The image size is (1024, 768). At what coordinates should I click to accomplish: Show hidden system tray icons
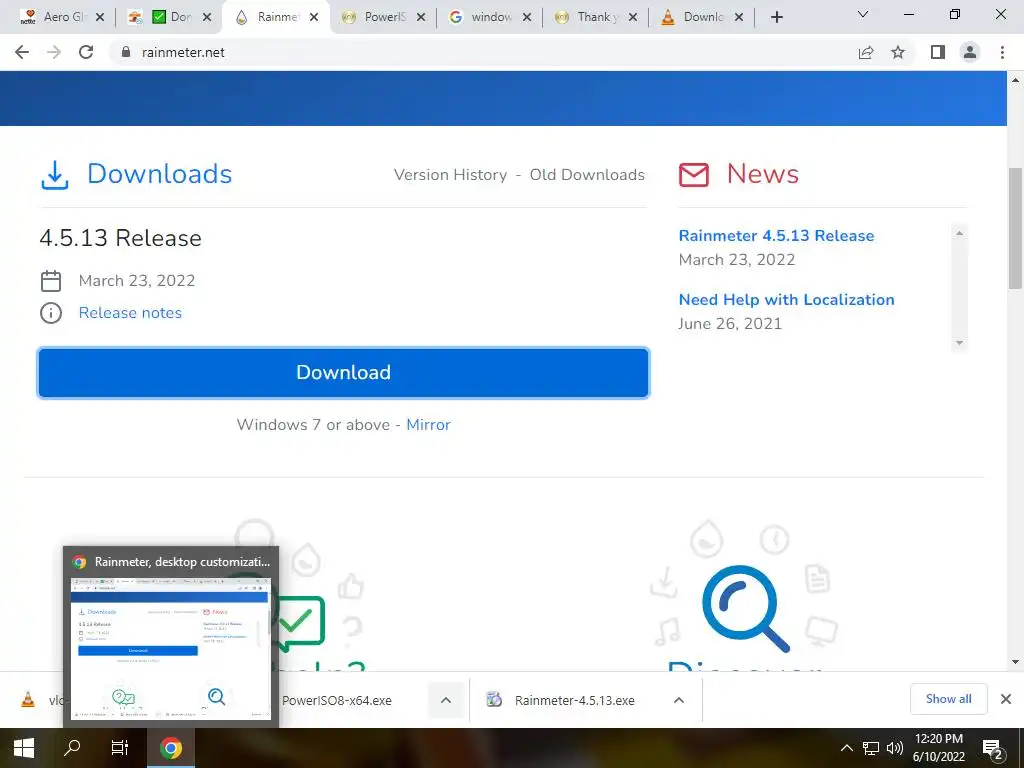point(846,748)
